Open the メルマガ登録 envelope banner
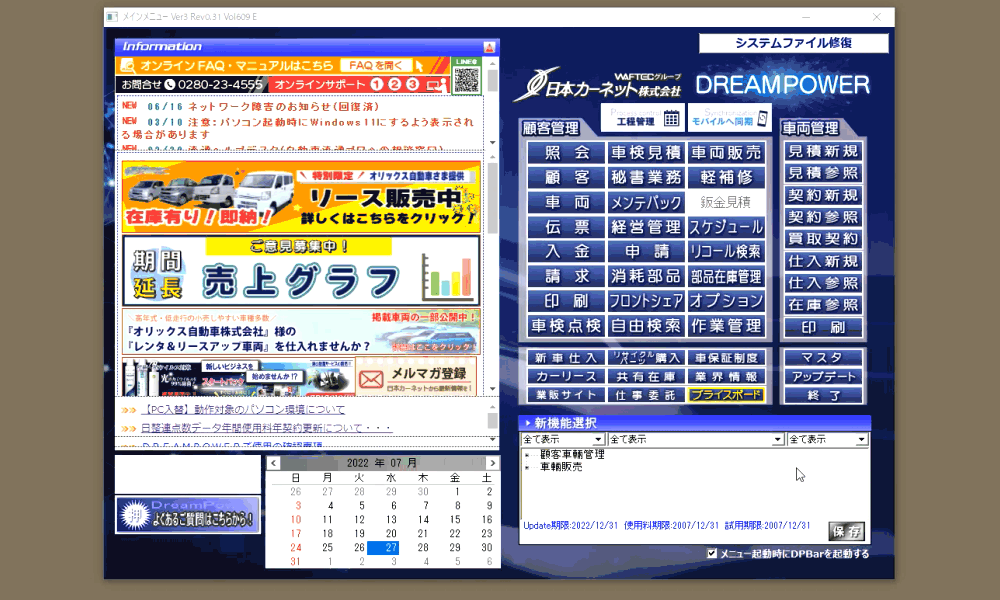Screen dimensions: 1000x600 click(415, 377)
